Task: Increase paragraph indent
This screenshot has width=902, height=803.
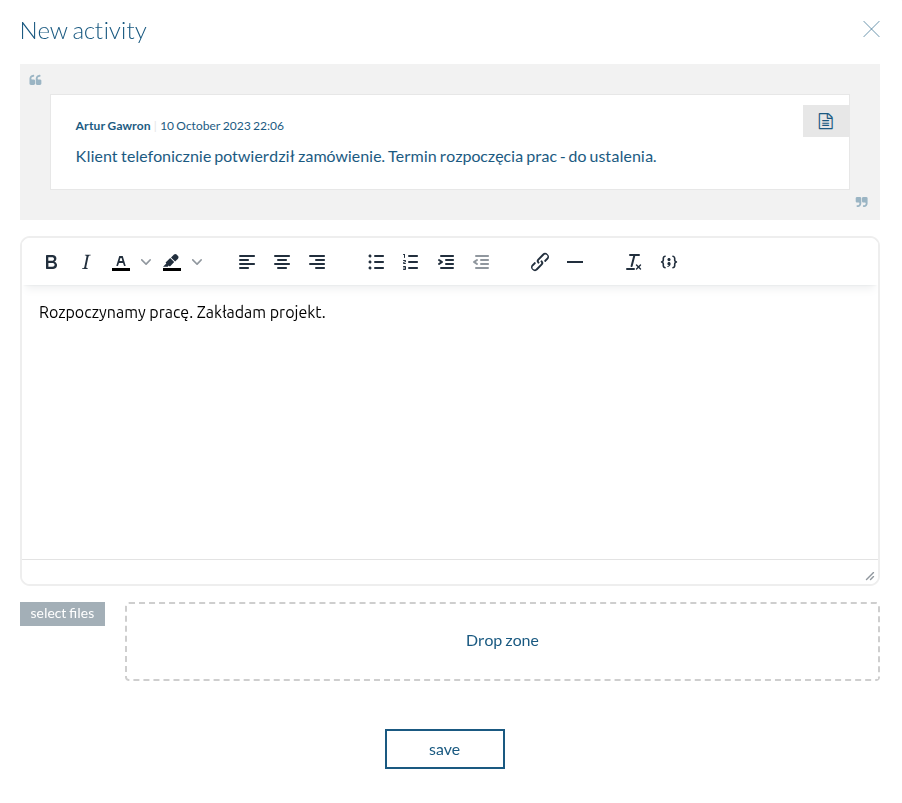Action: click(446, 262)
